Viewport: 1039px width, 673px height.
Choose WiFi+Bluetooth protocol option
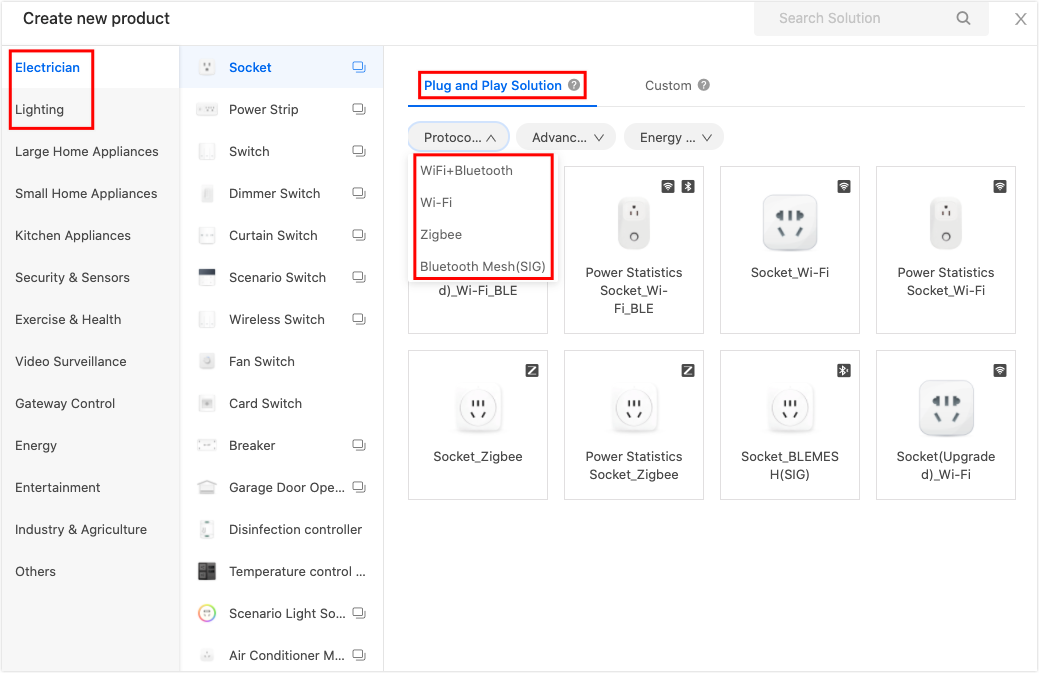click(x=466, y=171)
